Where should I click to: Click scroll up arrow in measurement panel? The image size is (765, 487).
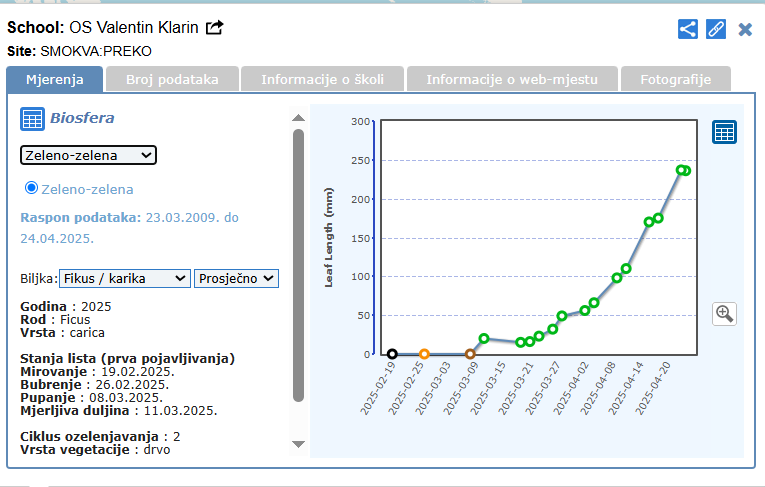point(298,118)
